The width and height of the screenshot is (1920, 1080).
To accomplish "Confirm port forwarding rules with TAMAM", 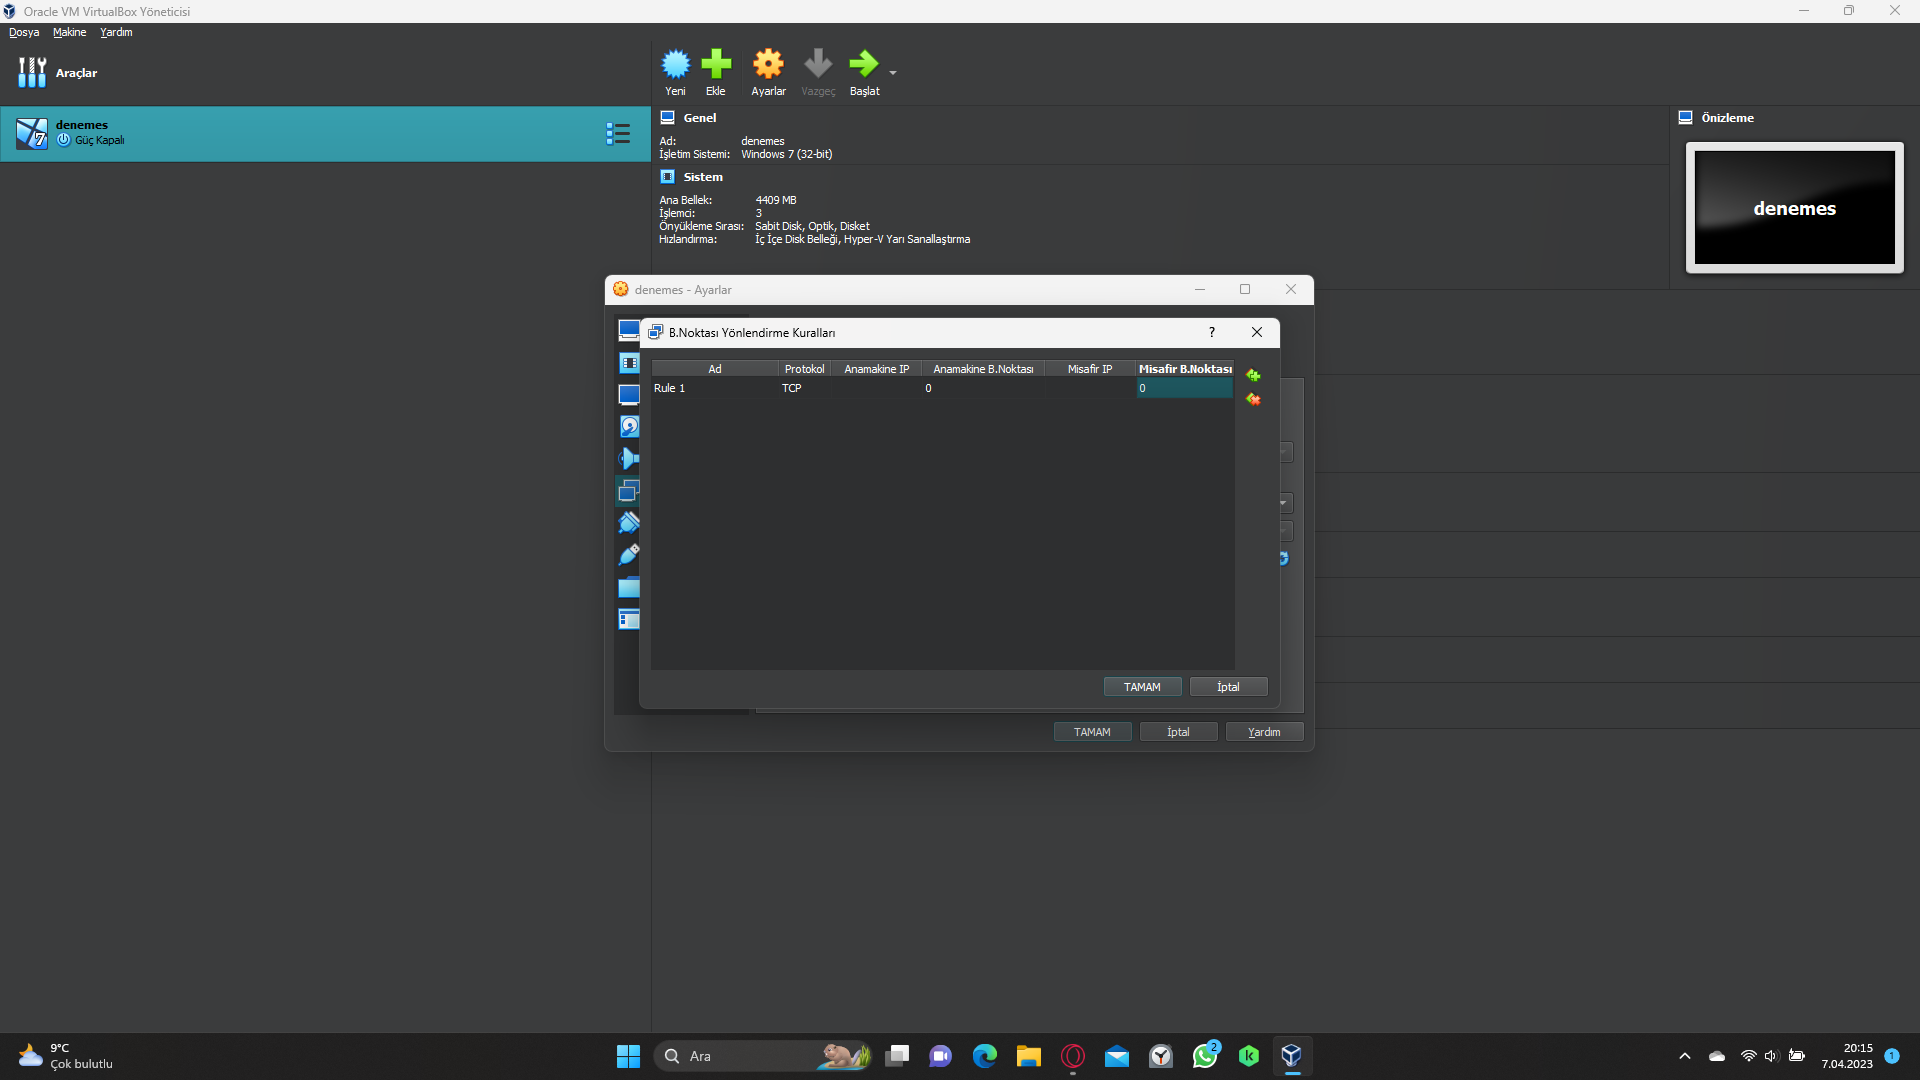I will (x=1142, y=687).
